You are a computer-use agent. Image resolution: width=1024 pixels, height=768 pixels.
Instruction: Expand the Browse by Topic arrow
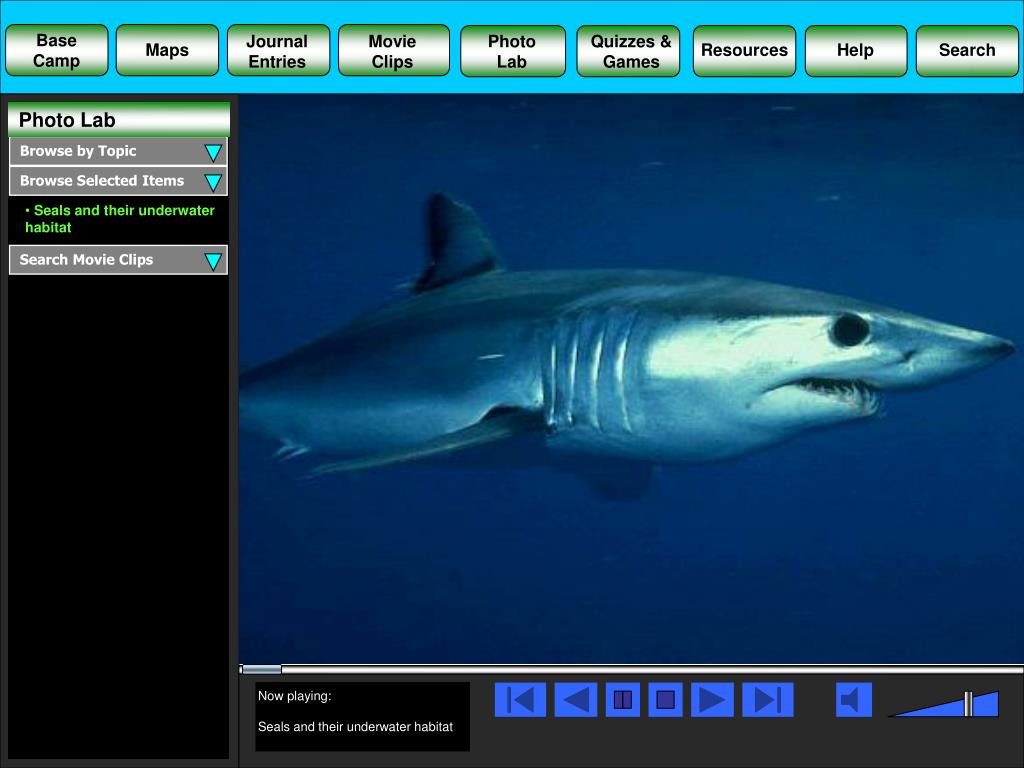[213, 153]
